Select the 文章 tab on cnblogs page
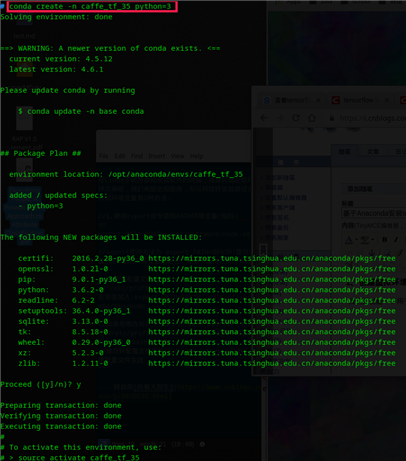 tap(373, 152)
